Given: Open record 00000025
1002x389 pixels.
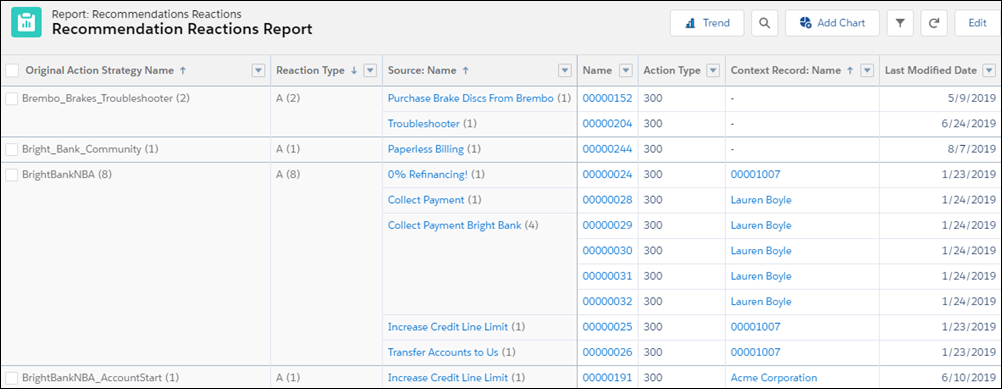Looking at the screenshot, I should [607, 327].
